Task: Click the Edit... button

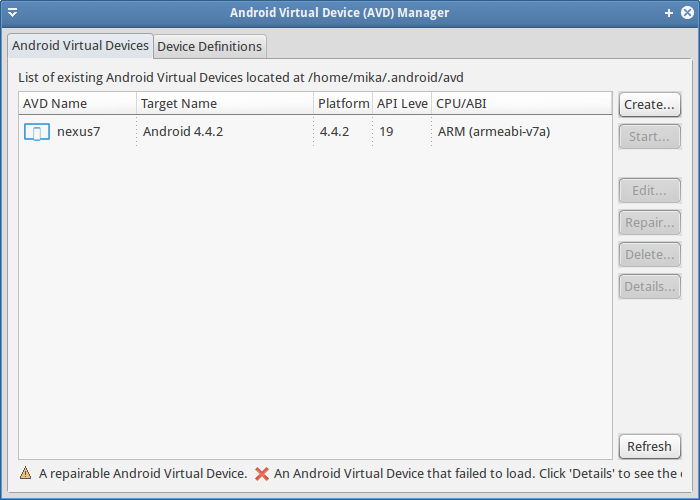Action: [x=649, y=190]
